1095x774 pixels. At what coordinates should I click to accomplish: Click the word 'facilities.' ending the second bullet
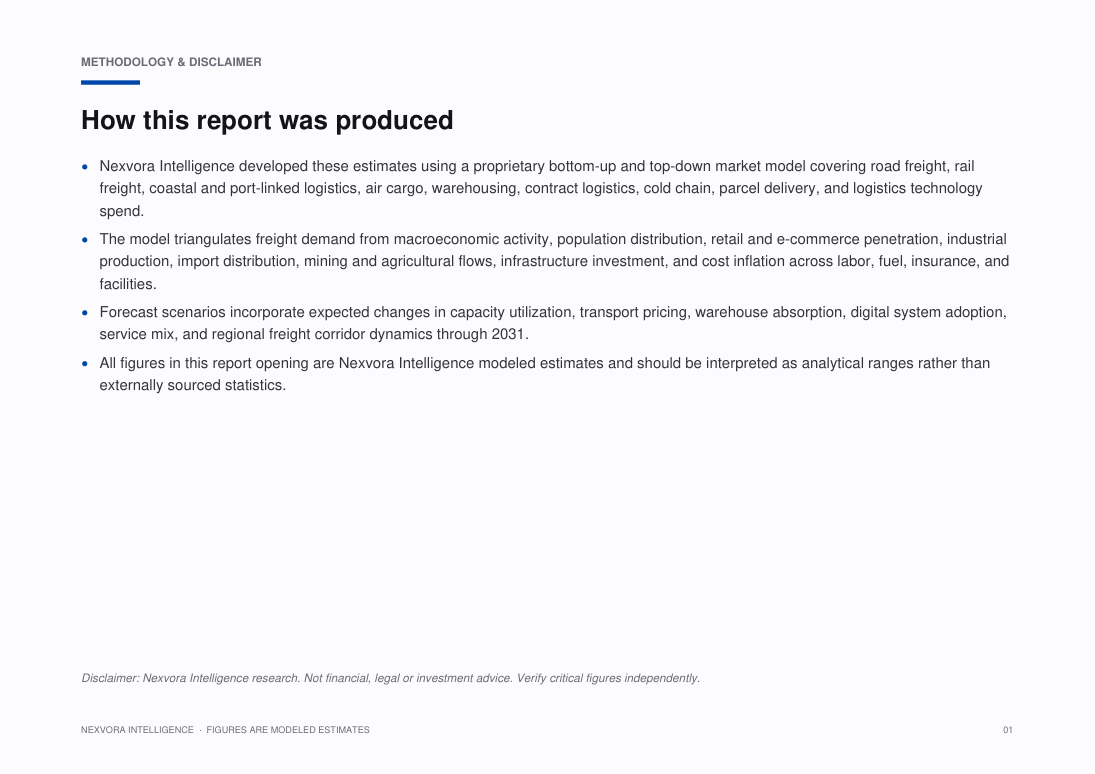point(128,284)
